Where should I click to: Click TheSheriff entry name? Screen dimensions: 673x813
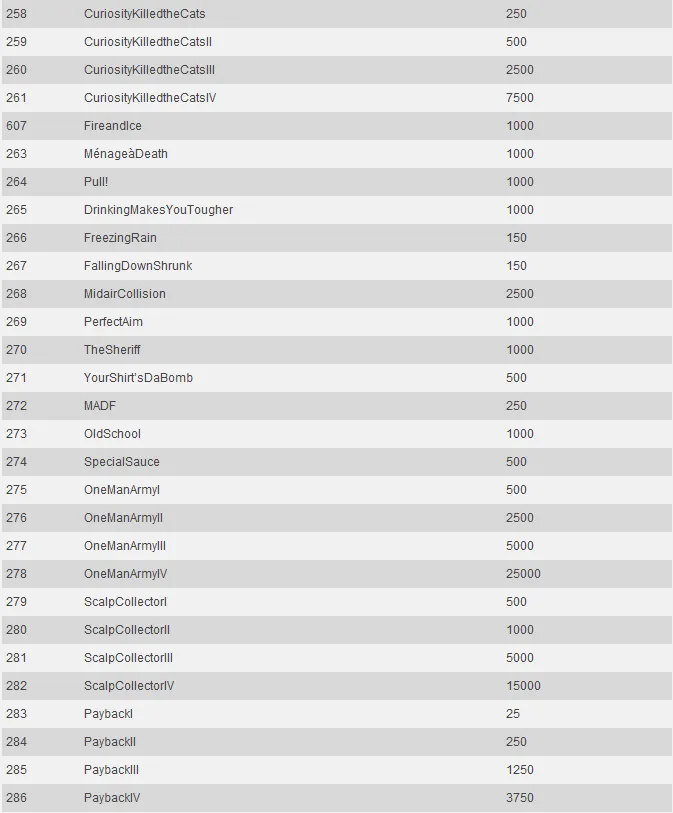click(112, 350)
